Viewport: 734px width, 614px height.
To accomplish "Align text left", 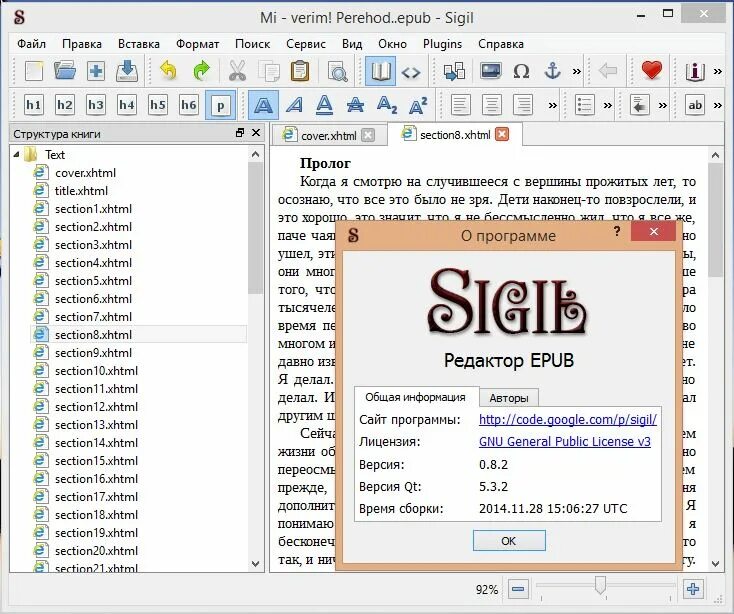I will (x=461, y=105).
